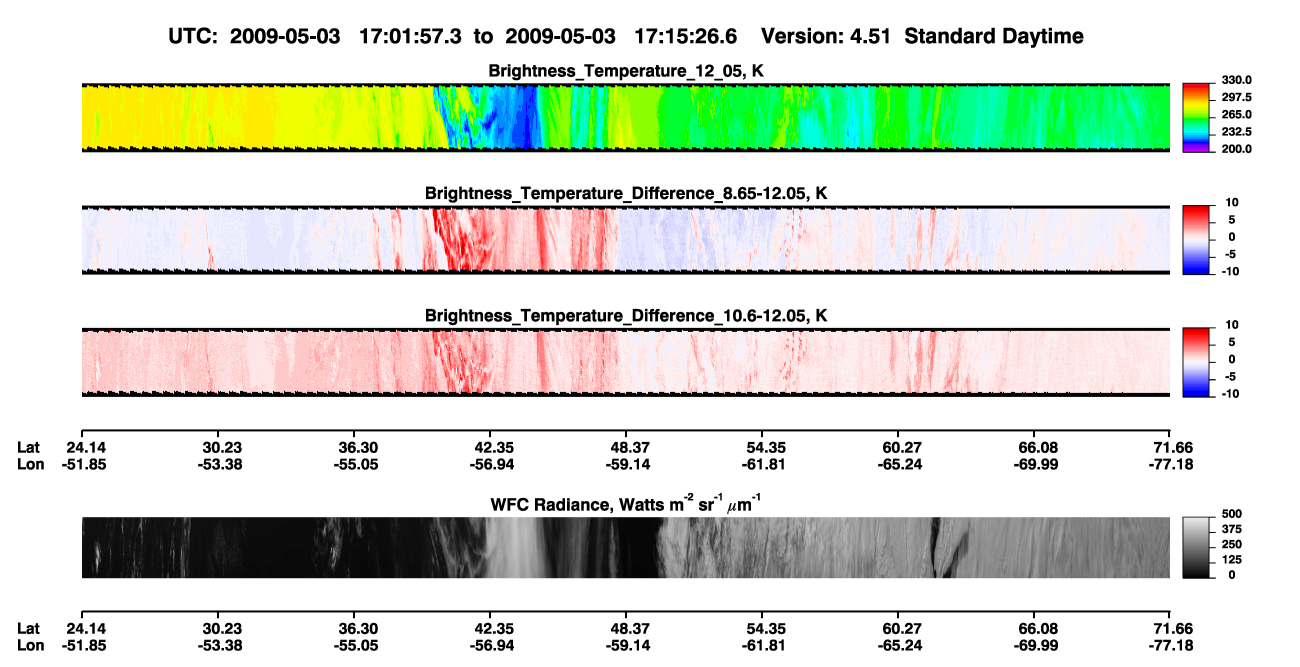
Task: Click the '330.0' colorbar label
Action: [x=1236, y=80]
